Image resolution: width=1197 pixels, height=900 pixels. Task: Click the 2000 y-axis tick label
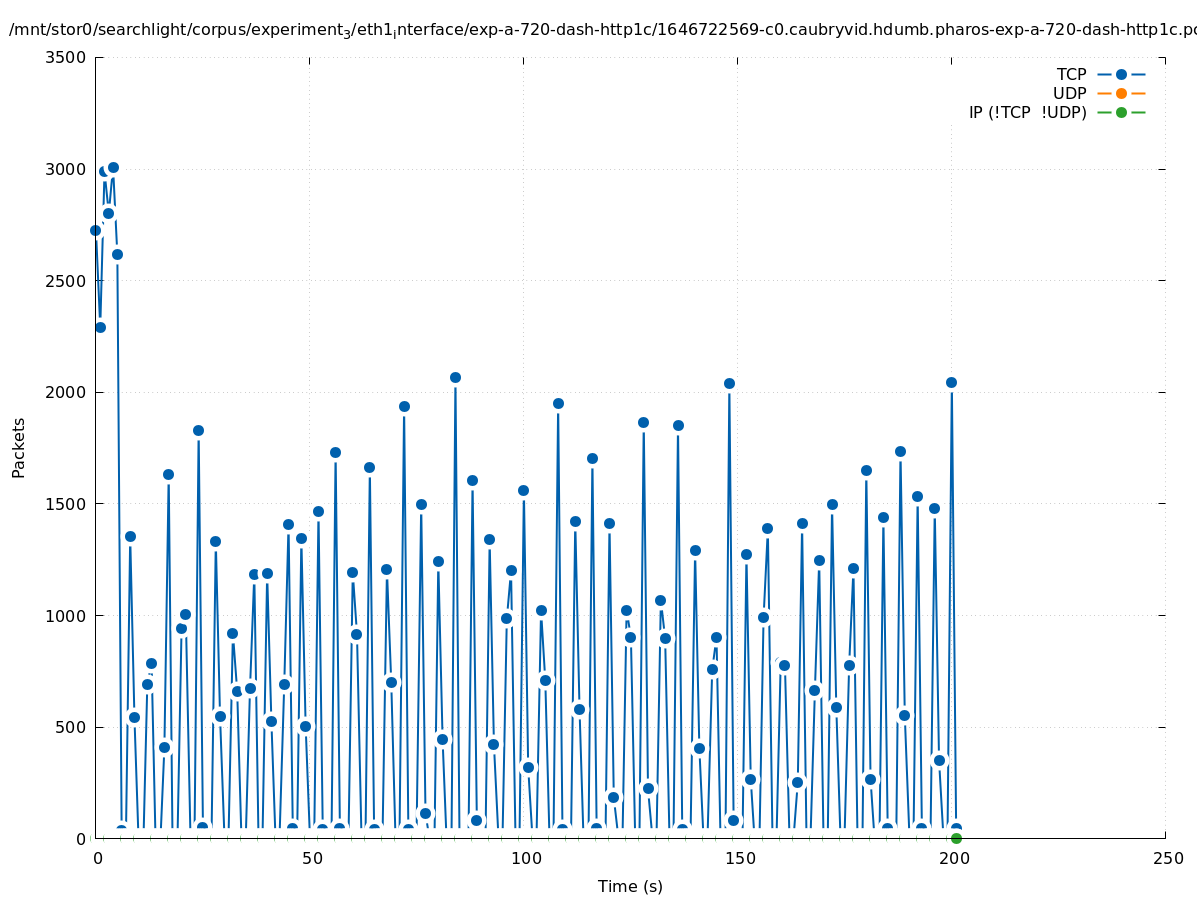tap(66, 392)
